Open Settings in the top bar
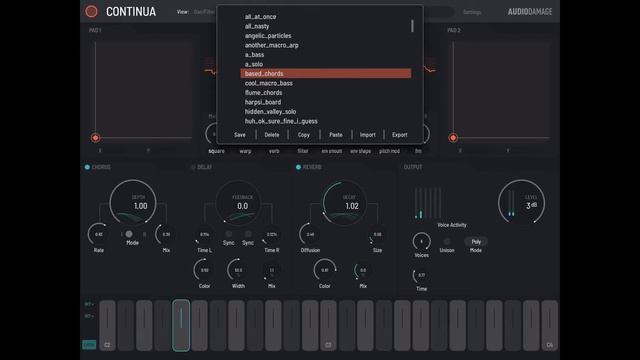This screenshot has height=360, width=640. click(472, 12)
